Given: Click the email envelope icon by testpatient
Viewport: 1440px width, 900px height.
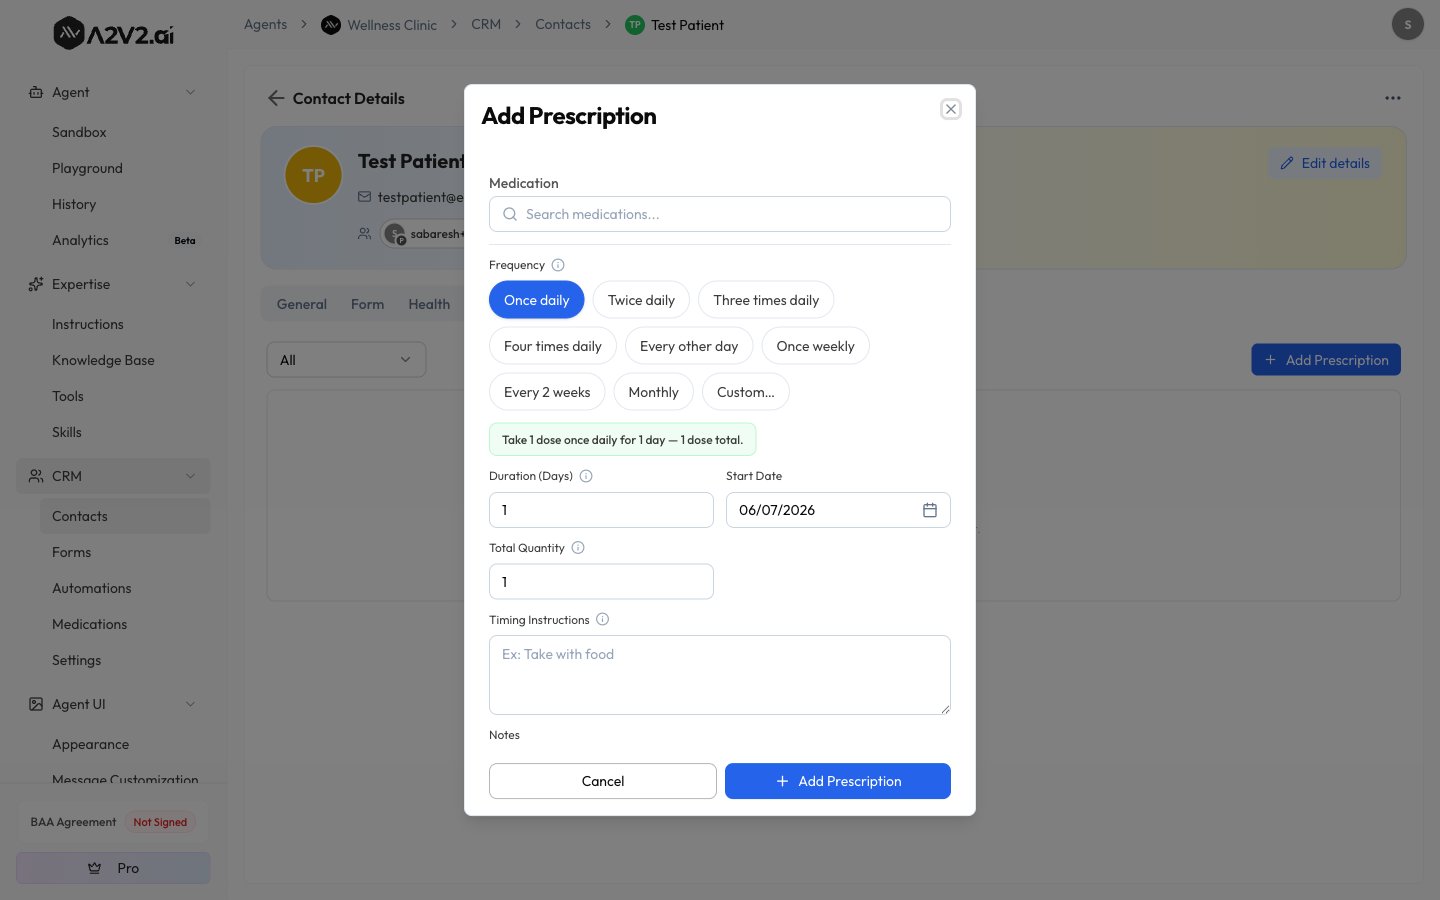Looking at the screenshot, I should coord(364,197).
